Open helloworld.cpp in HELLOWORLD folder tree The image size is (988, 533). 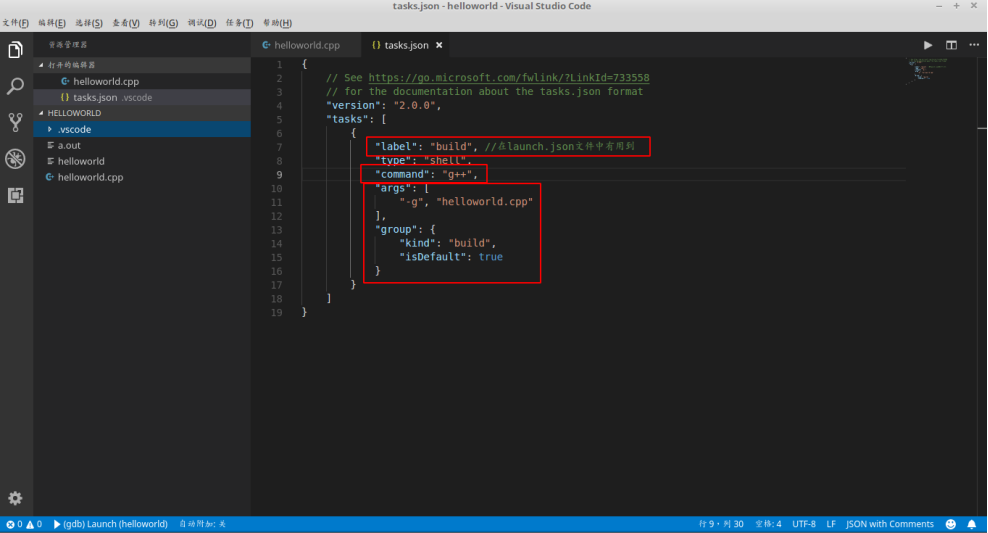coord(142,178)
